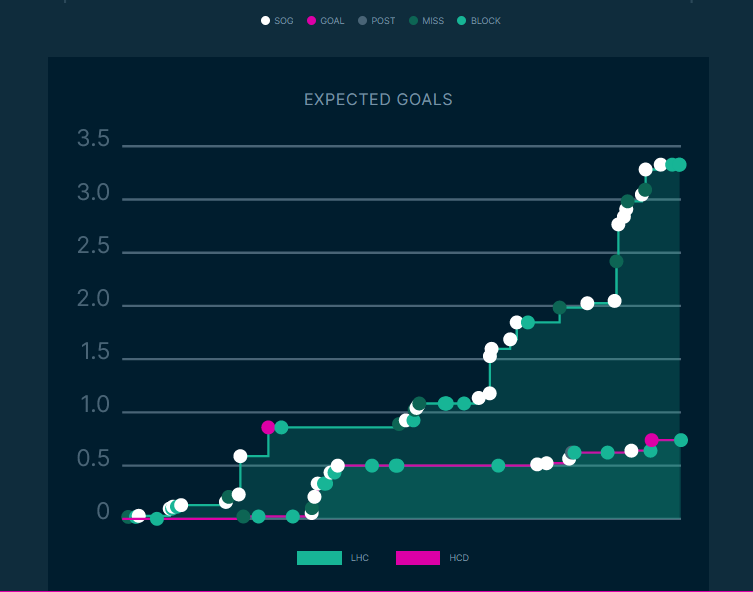The image size is (753, 592).
Task: Select the pink goal marker on LHC line
Action: click(x=268, y=427)
